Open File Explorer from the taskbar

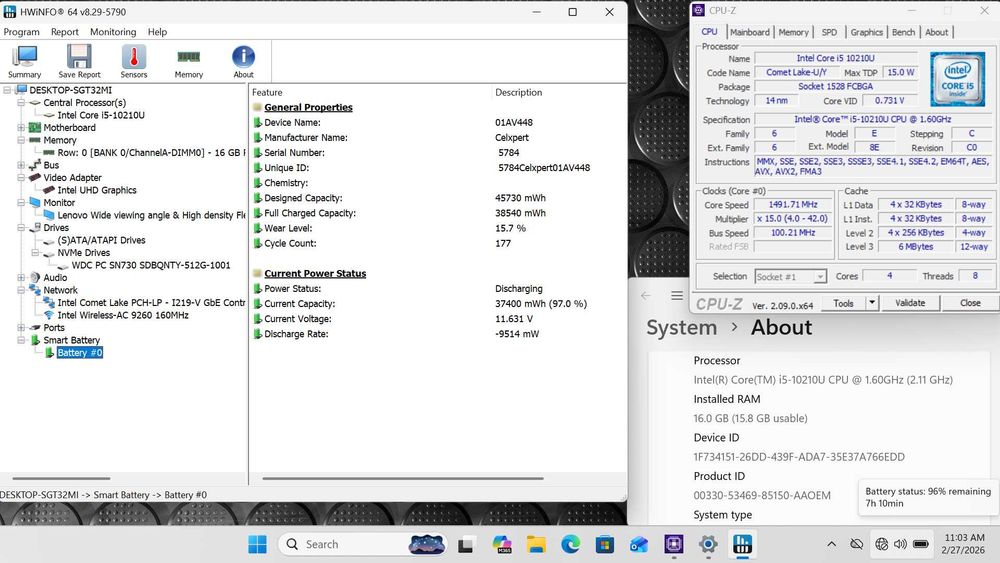[536, 545]
